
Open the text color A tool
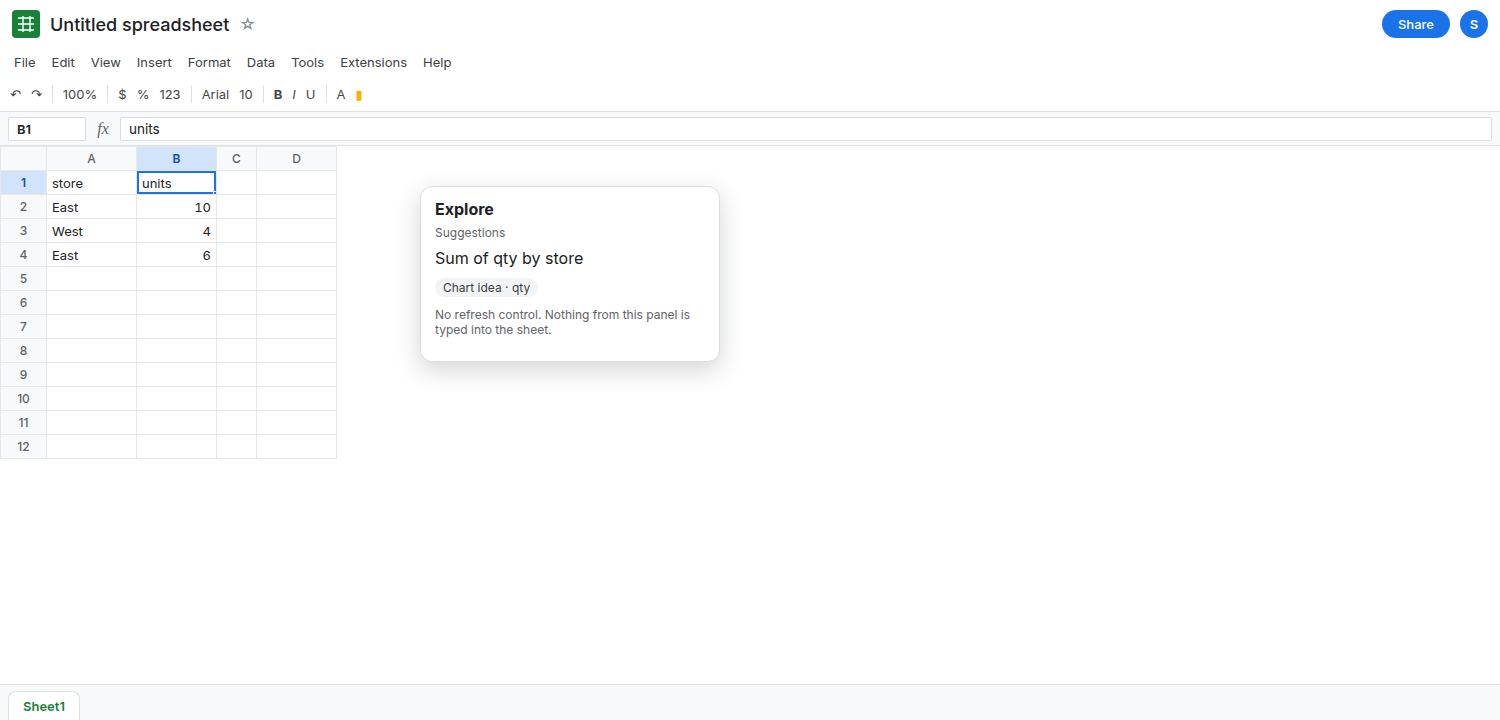(341, 94)
